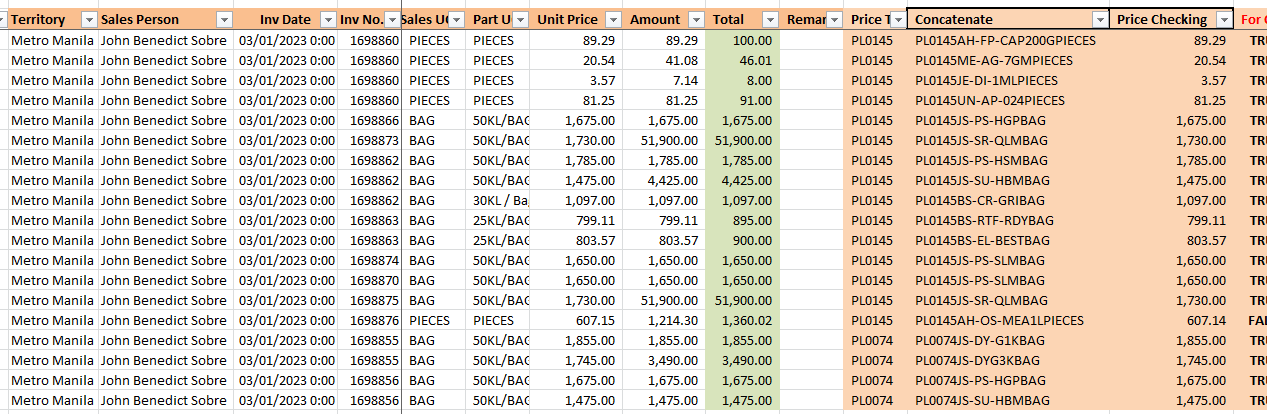This screenshot has height=414, width=1267.
Task: Open the Concatenate column filter dropdown
Action: click(x=1100, y=20)
